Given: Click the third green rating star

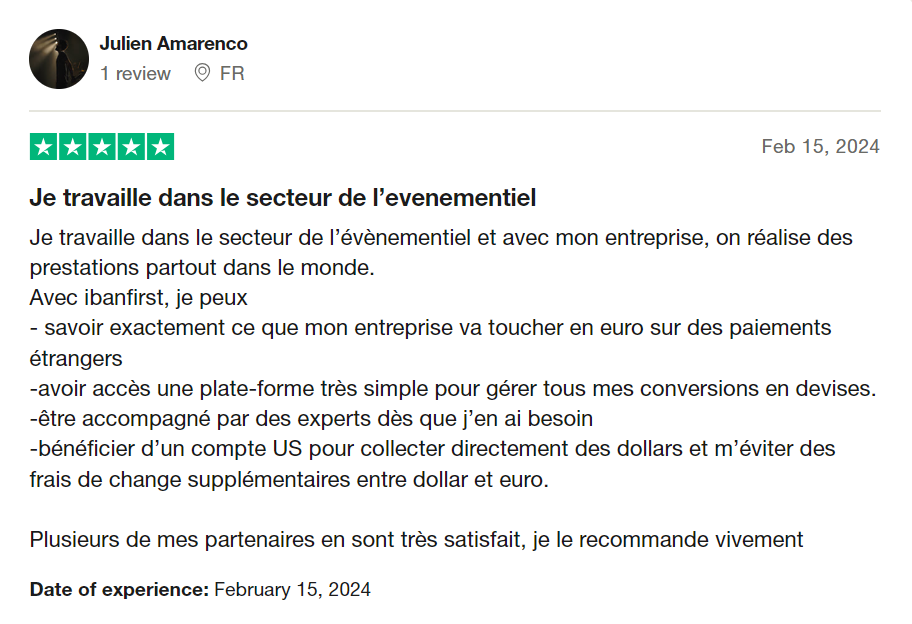Looking at the screenshot, I should coord(102,147).
